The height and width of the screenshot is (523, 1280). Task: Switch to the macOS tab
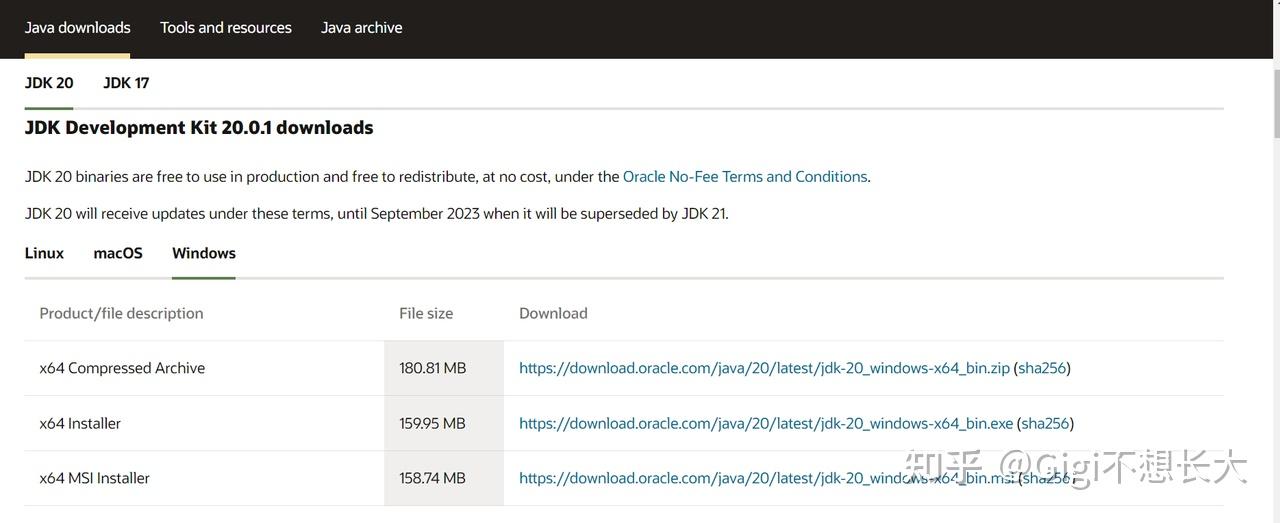(118, 253)
